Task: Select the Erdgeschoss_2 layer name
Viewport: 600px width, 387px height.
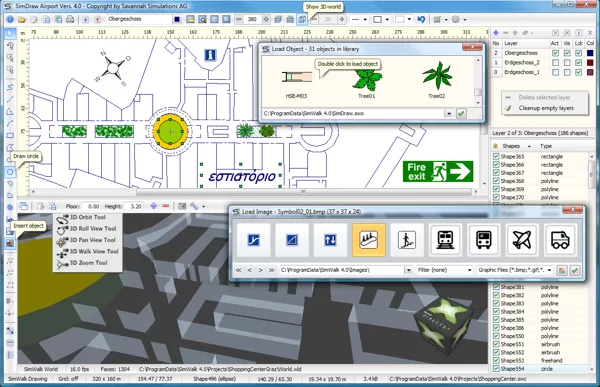Action: [522, 62]
